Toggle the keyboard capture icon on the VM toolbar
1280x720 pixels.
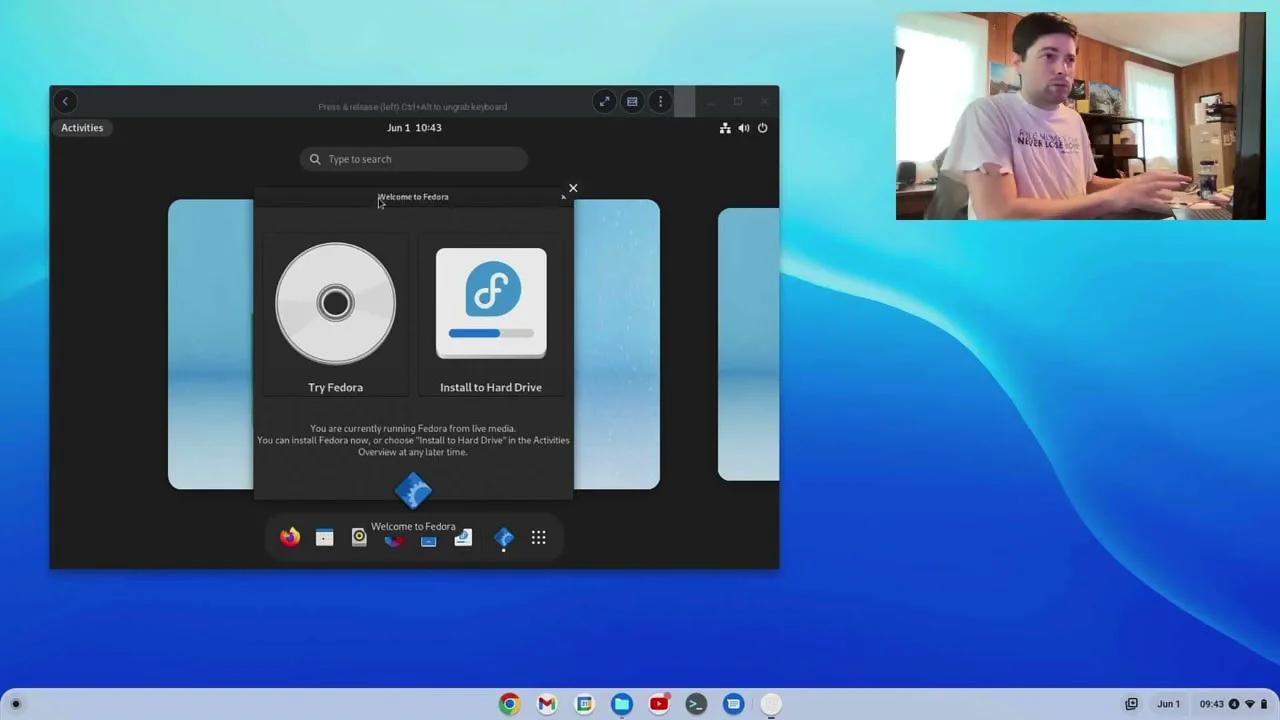click(x=632, y=101)
